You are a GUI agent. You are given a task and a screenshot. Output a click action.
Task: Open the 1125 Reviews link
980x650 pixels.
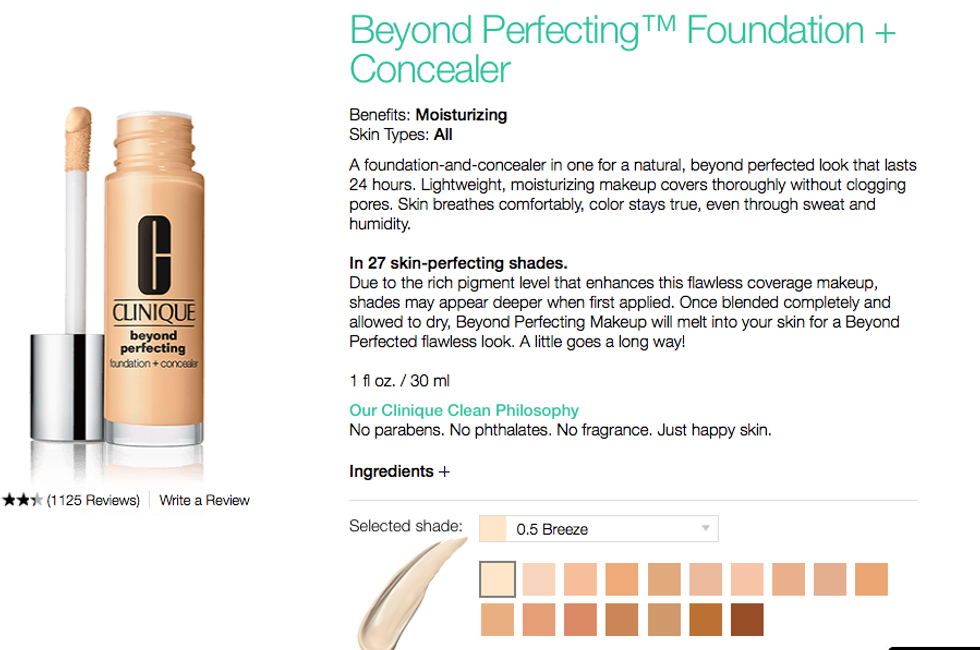coord(93,500)
